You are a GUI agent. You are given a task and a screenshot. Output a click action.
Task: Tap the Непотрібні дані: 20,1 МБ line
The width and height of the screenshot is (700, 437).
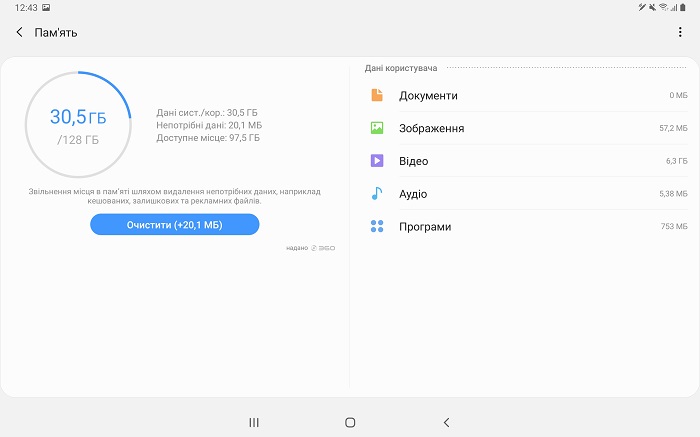(209, 125)
